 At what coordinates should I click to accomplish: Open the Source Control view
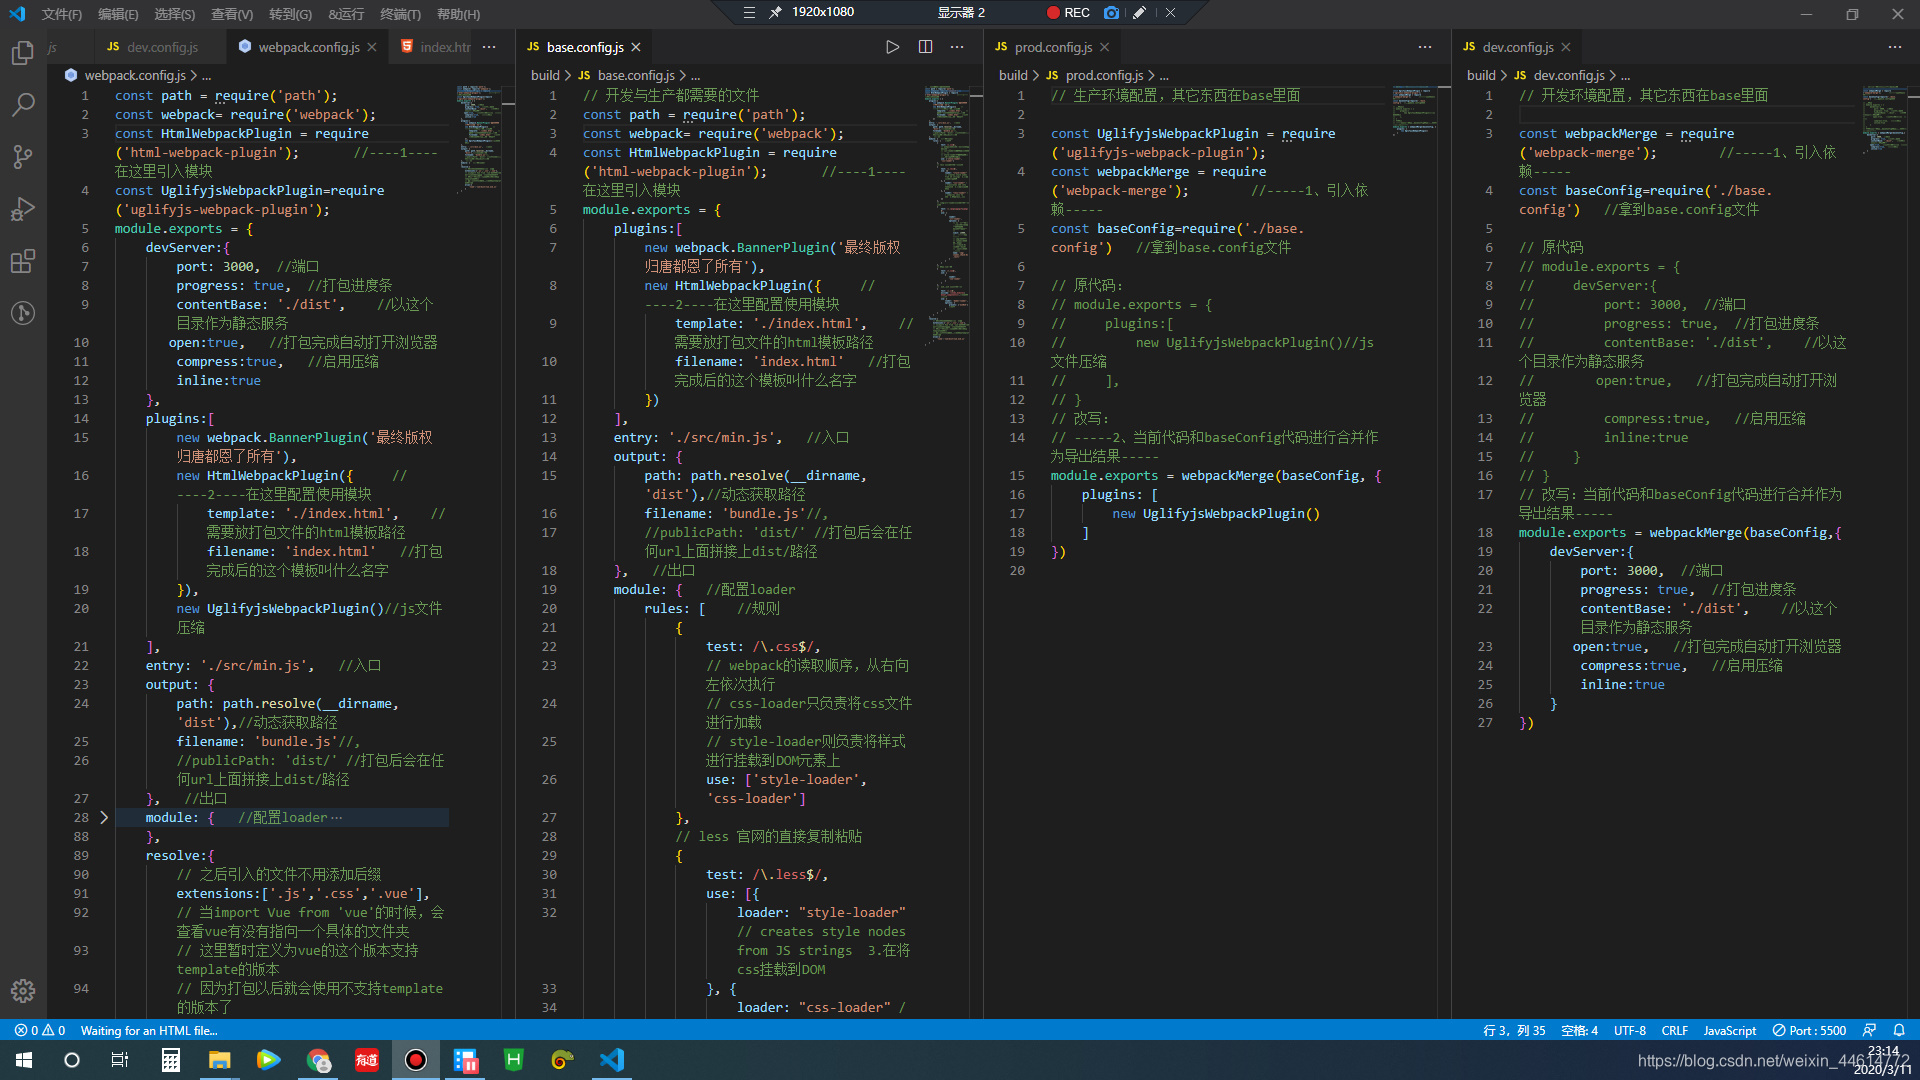(x=23, y=157)
